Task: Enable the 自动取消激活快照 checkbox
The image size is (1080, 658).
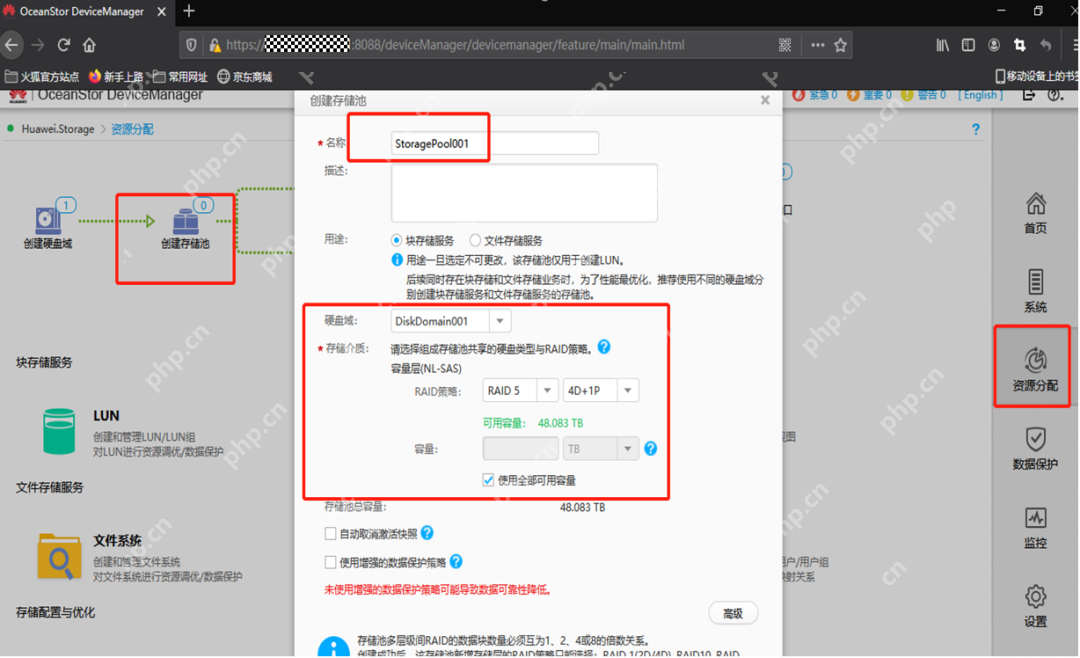Action: click(330, 533)
